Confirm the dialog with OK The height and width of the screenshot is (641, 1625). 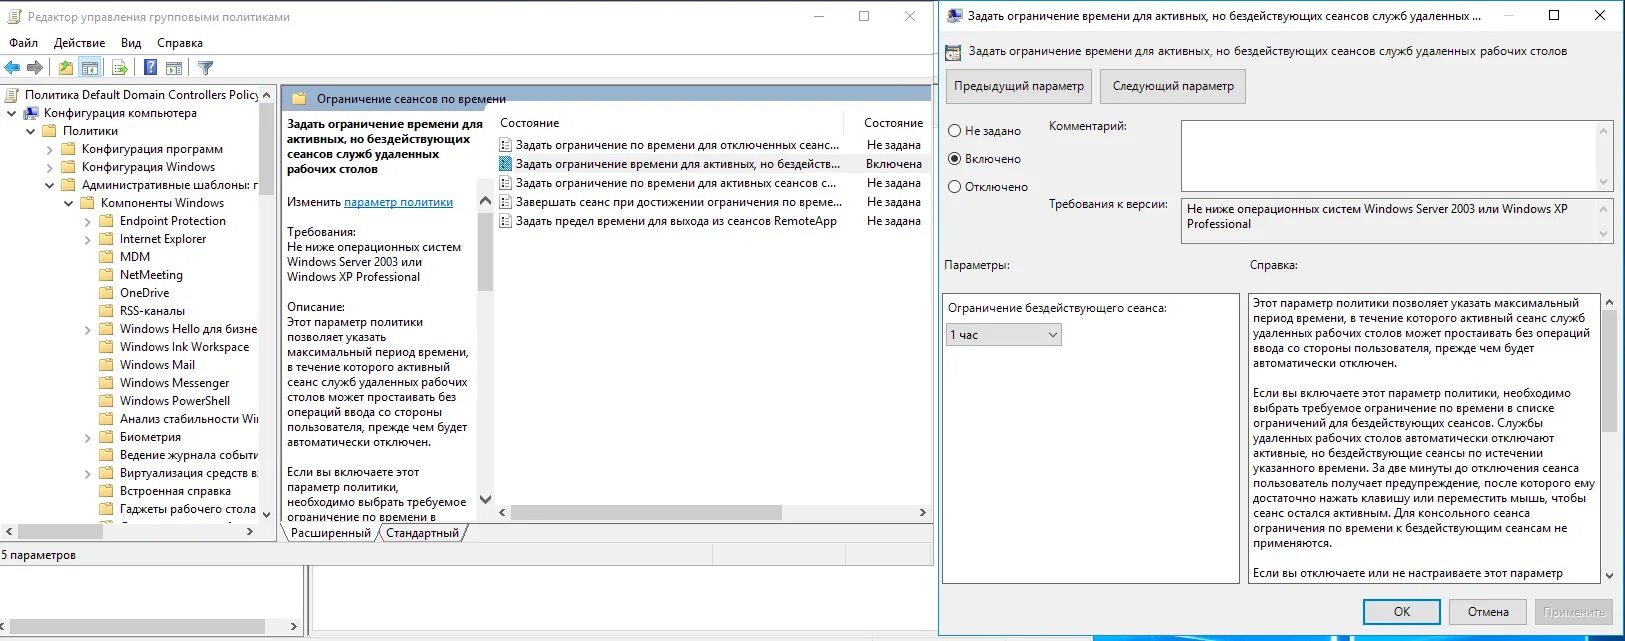coord(1402,612)
